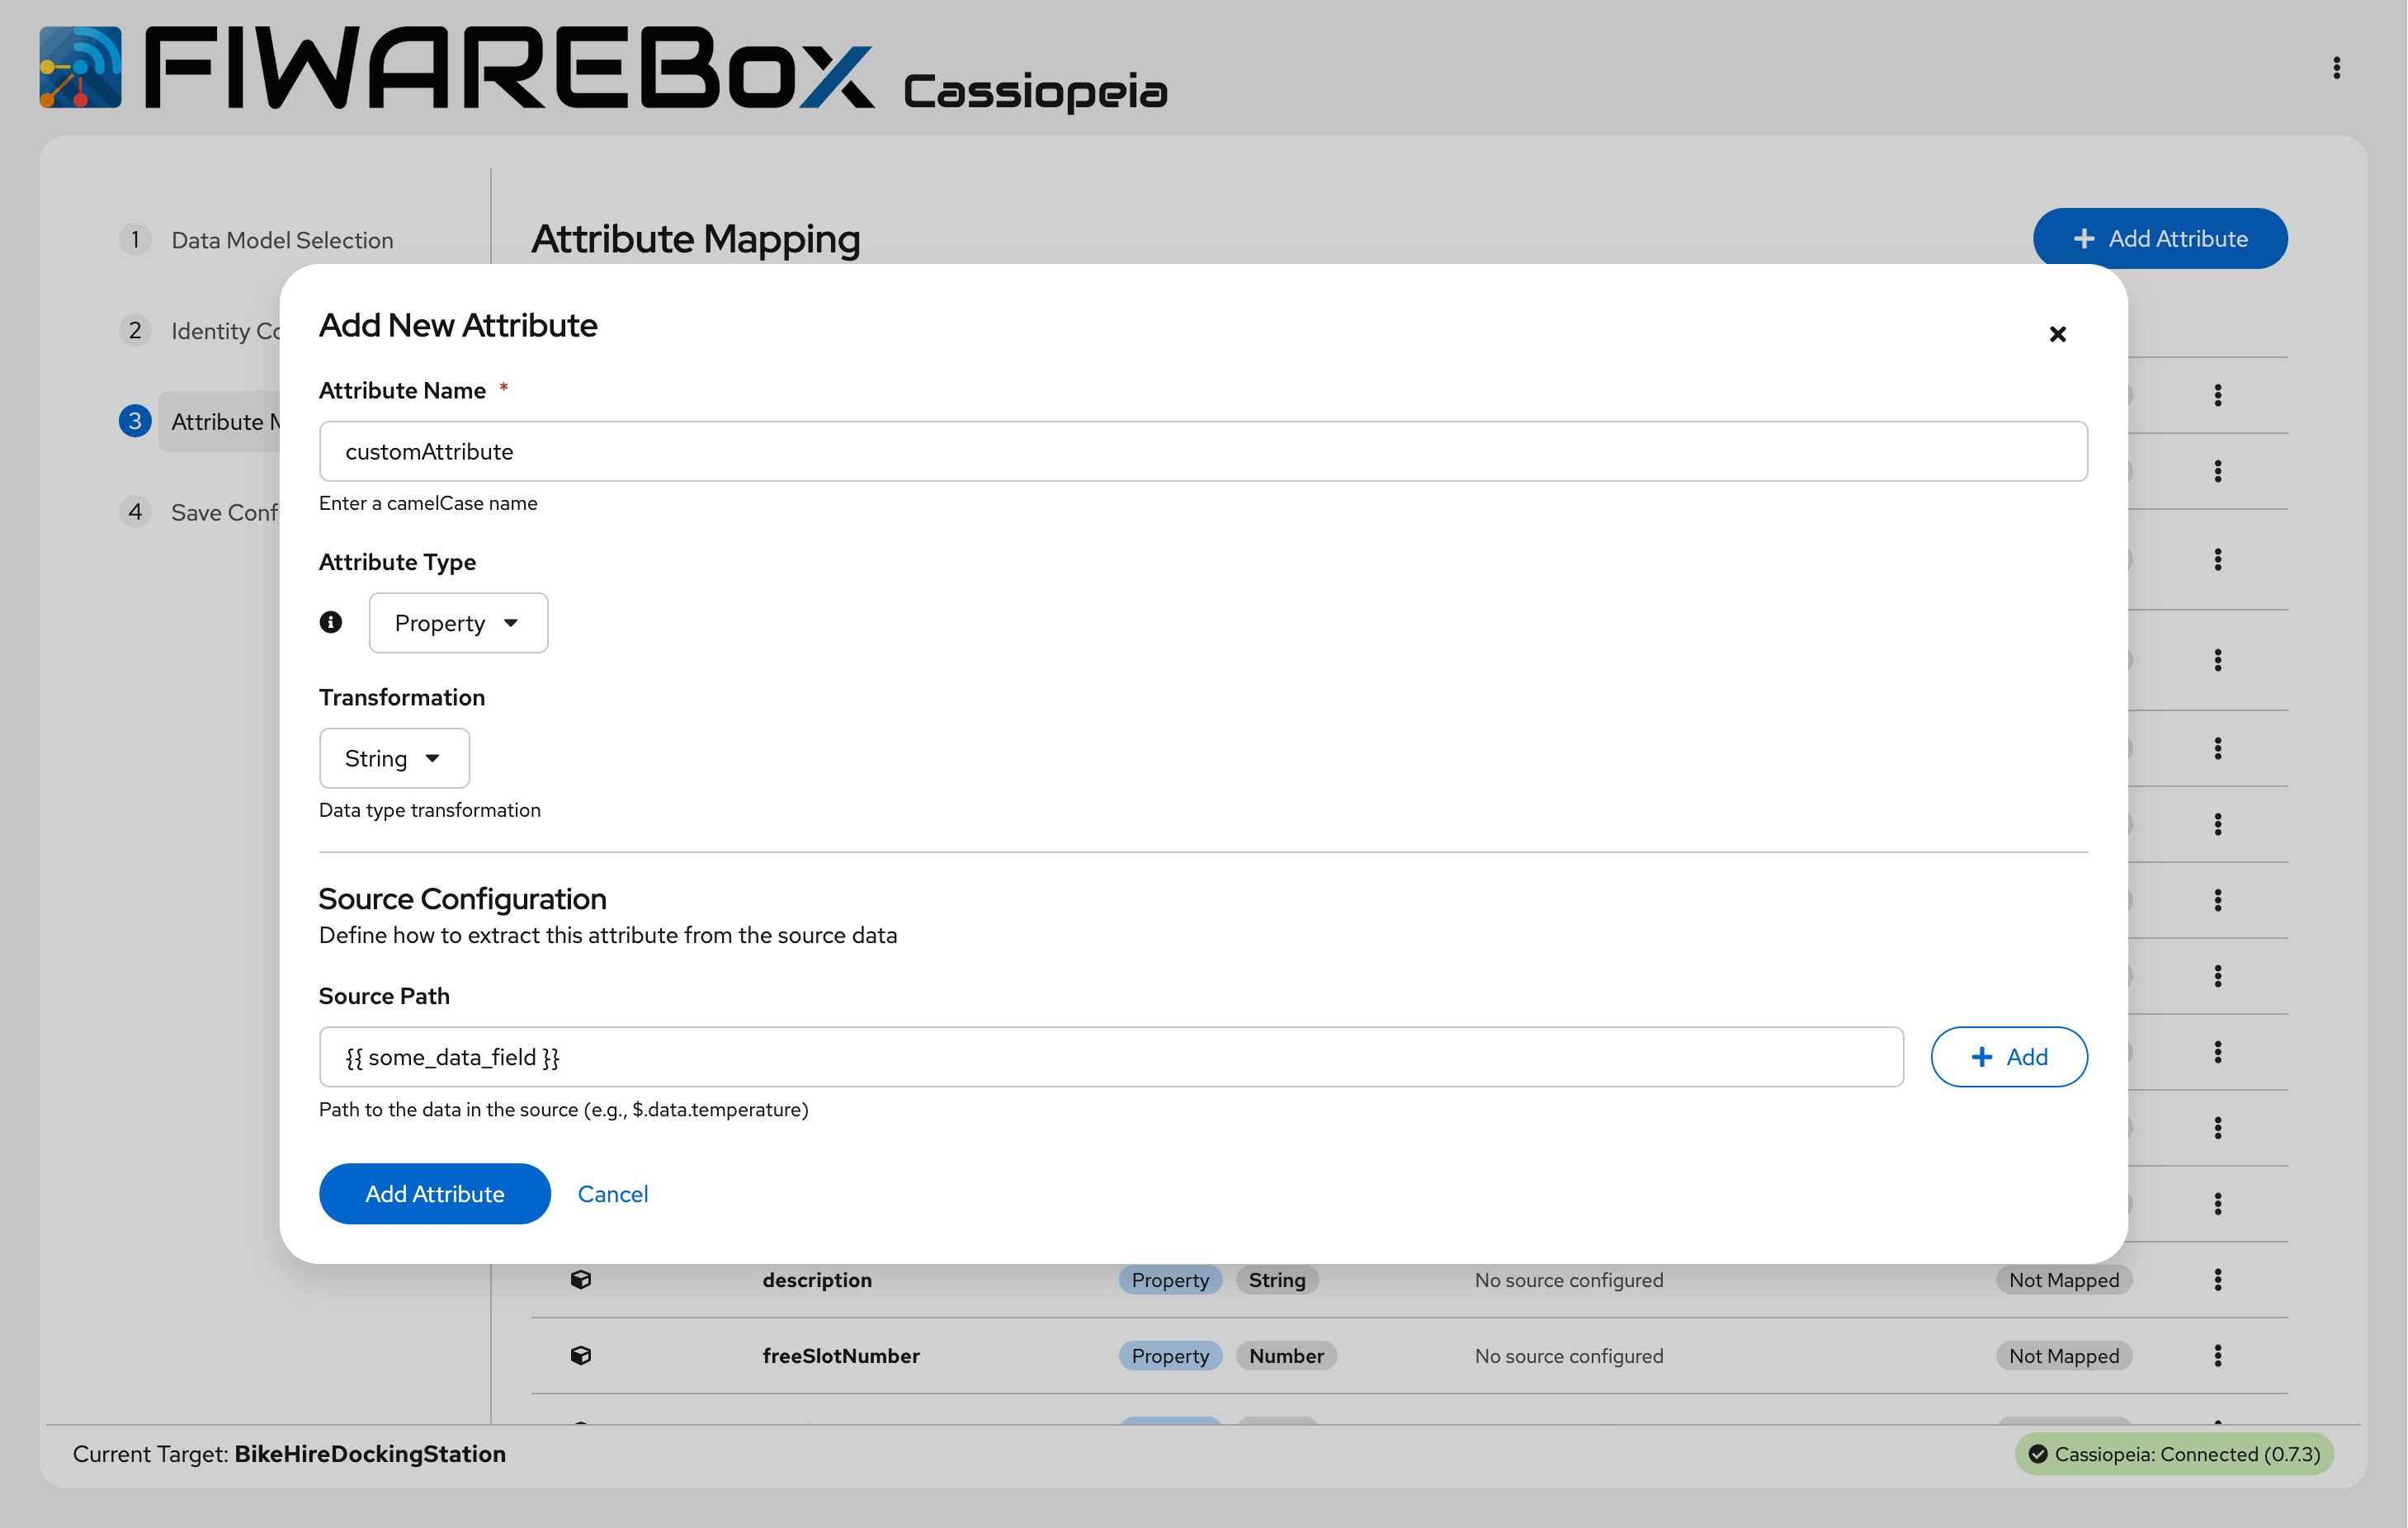Click the Attribute Type info icon

coord(331,622)
